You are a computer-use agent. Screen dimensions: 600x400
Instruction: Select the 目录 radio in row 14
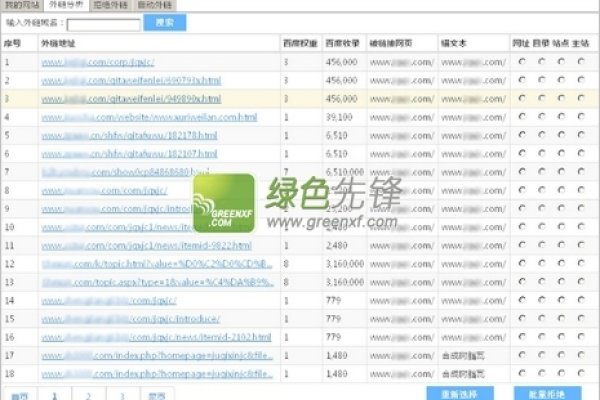[541, 300]
